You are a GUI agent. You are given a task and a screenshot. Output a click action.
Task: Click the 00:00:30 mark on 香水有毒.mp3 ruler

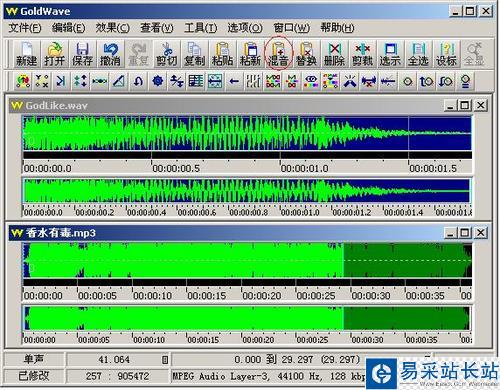pyautogui.click(x=371, y=296)
